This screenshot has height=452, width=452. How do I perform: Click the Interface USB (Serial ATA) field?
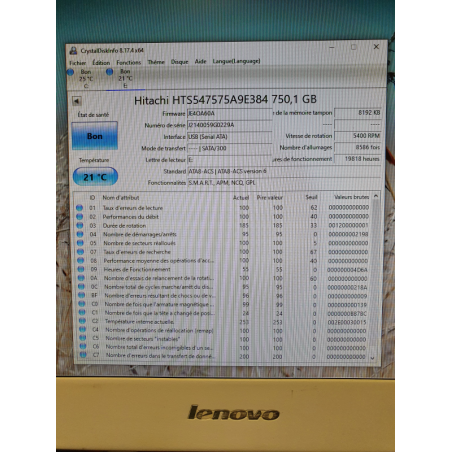click(230, 137)
